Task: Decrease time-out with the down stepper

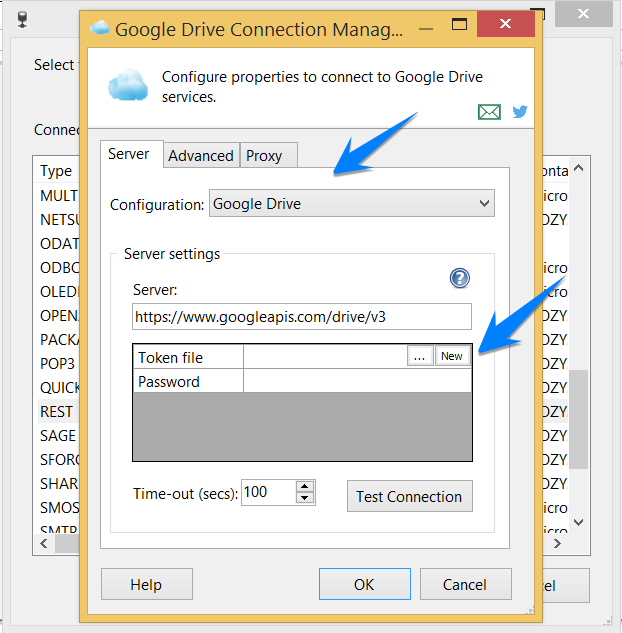Action: pyautogui.click(x=305, y=498)
